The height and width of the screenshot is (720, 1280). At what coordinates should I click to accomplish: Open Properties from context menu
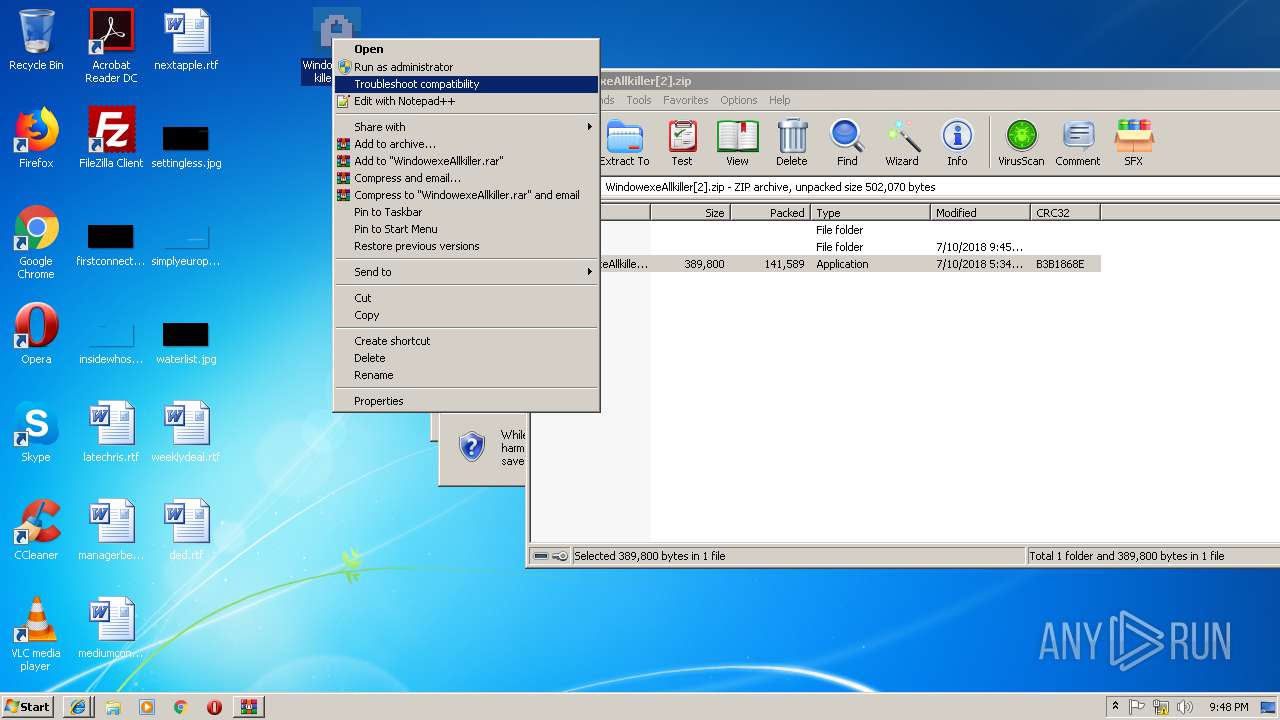pos(466,401)
